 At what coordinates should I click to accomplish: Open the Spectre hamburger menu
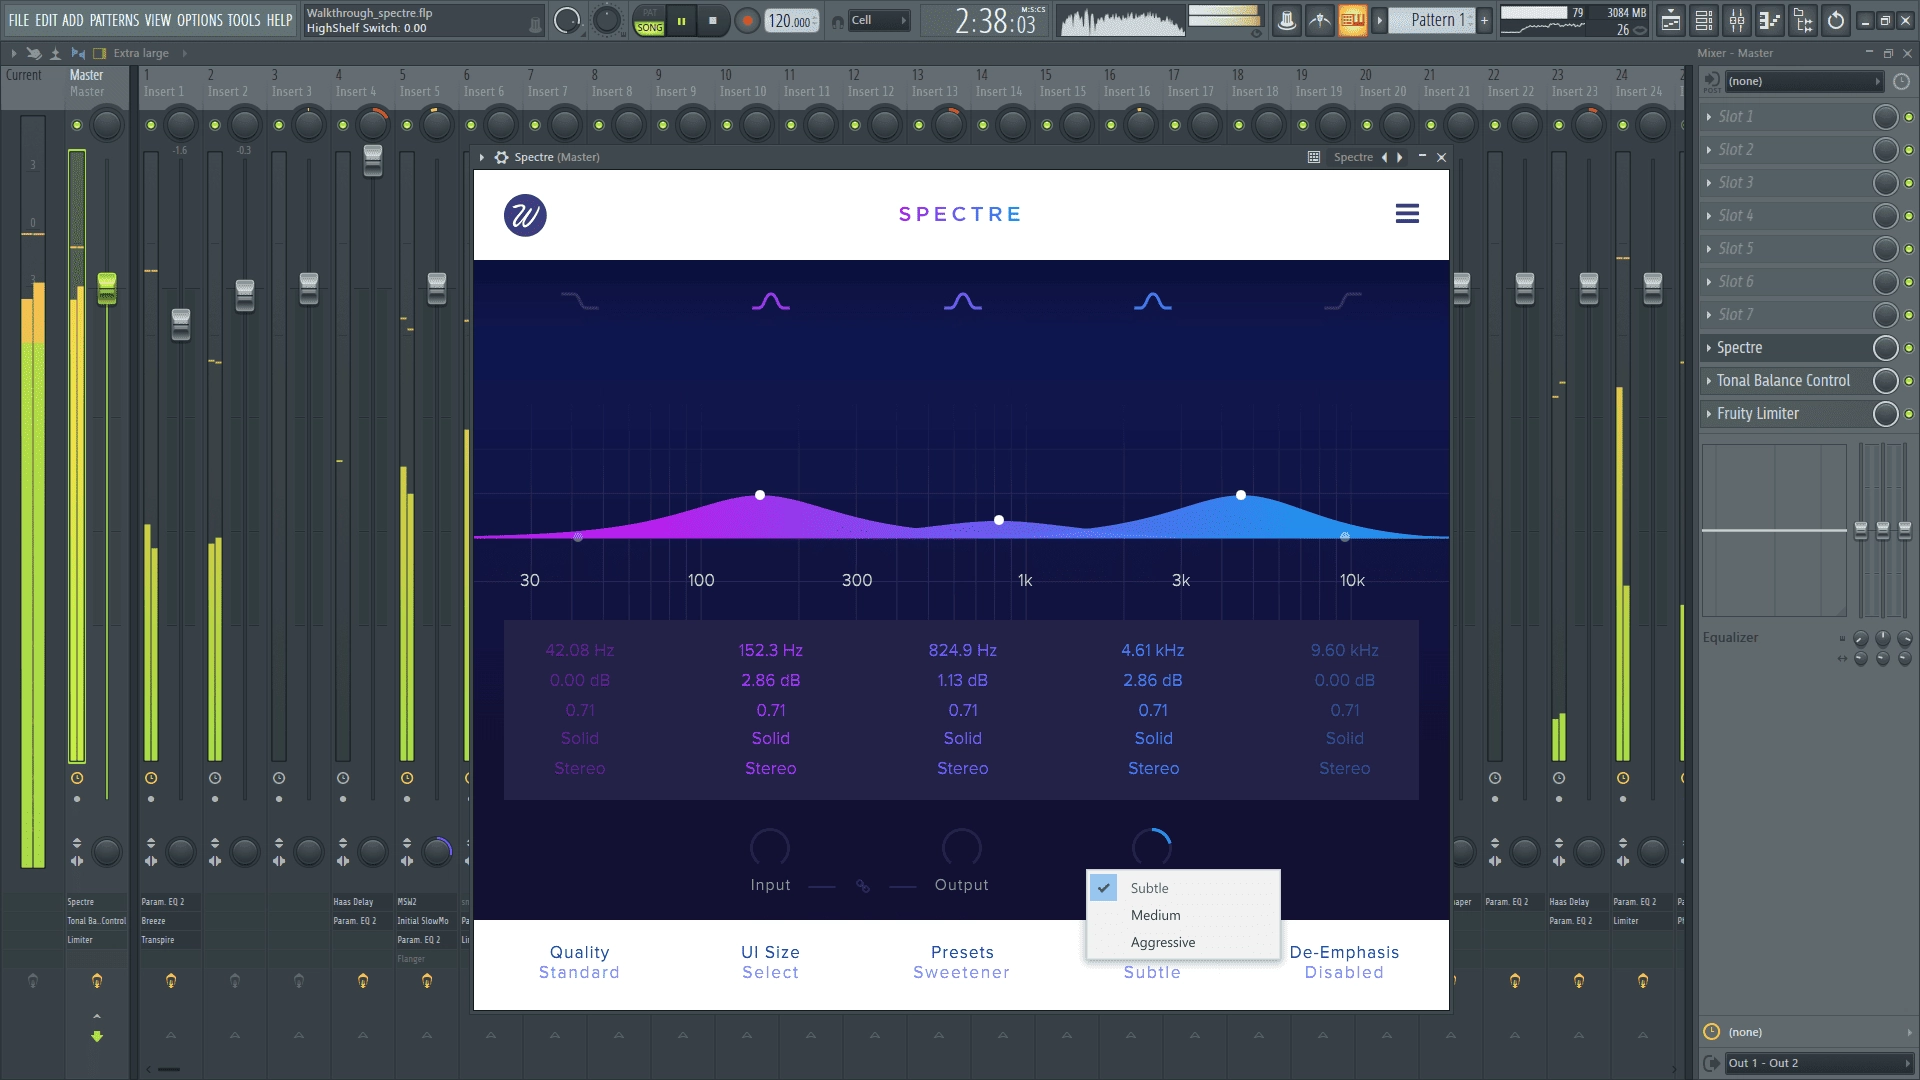[1407, 214]
